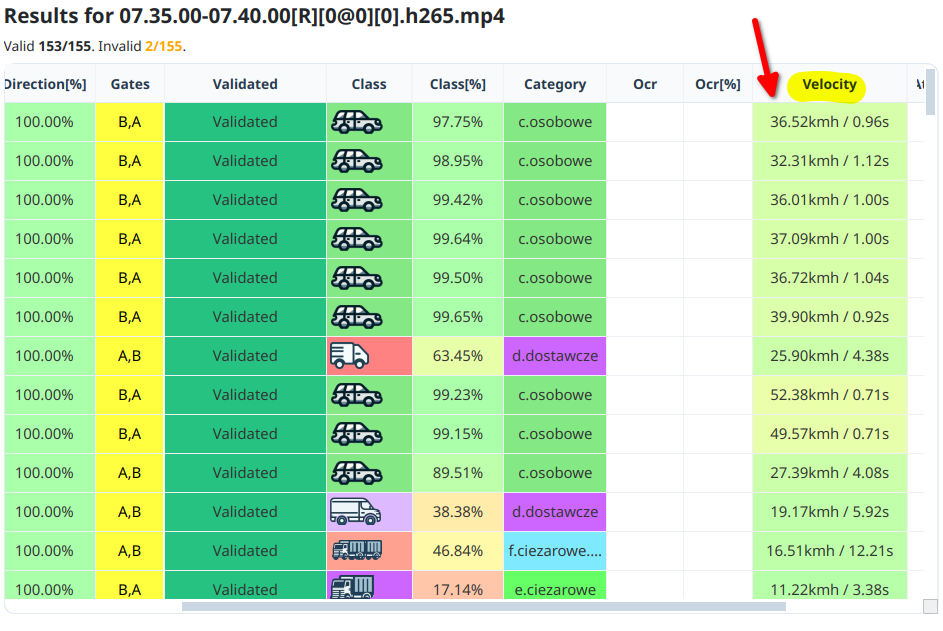The height and width of the screenshot is (631, 943).
Task: Click velocity cell 16.51kmh / 12.21s
Action: 830,551
